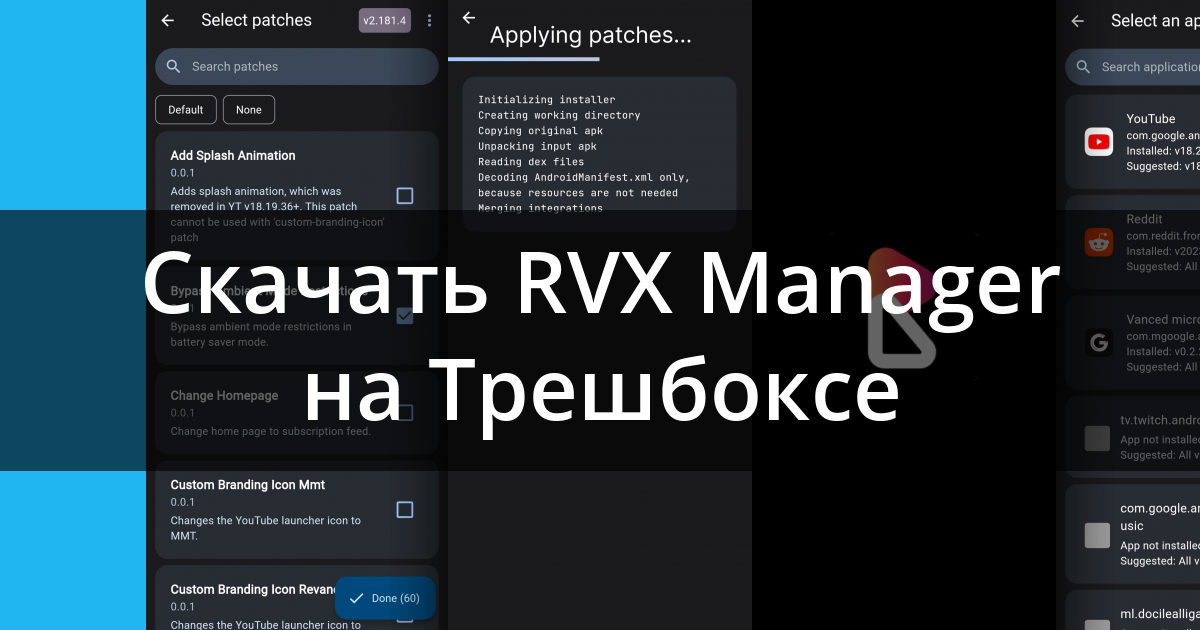Click the 'Initializing installer' log line
Viewport: 1200px width, 630px height.
[x=547, y=100]
